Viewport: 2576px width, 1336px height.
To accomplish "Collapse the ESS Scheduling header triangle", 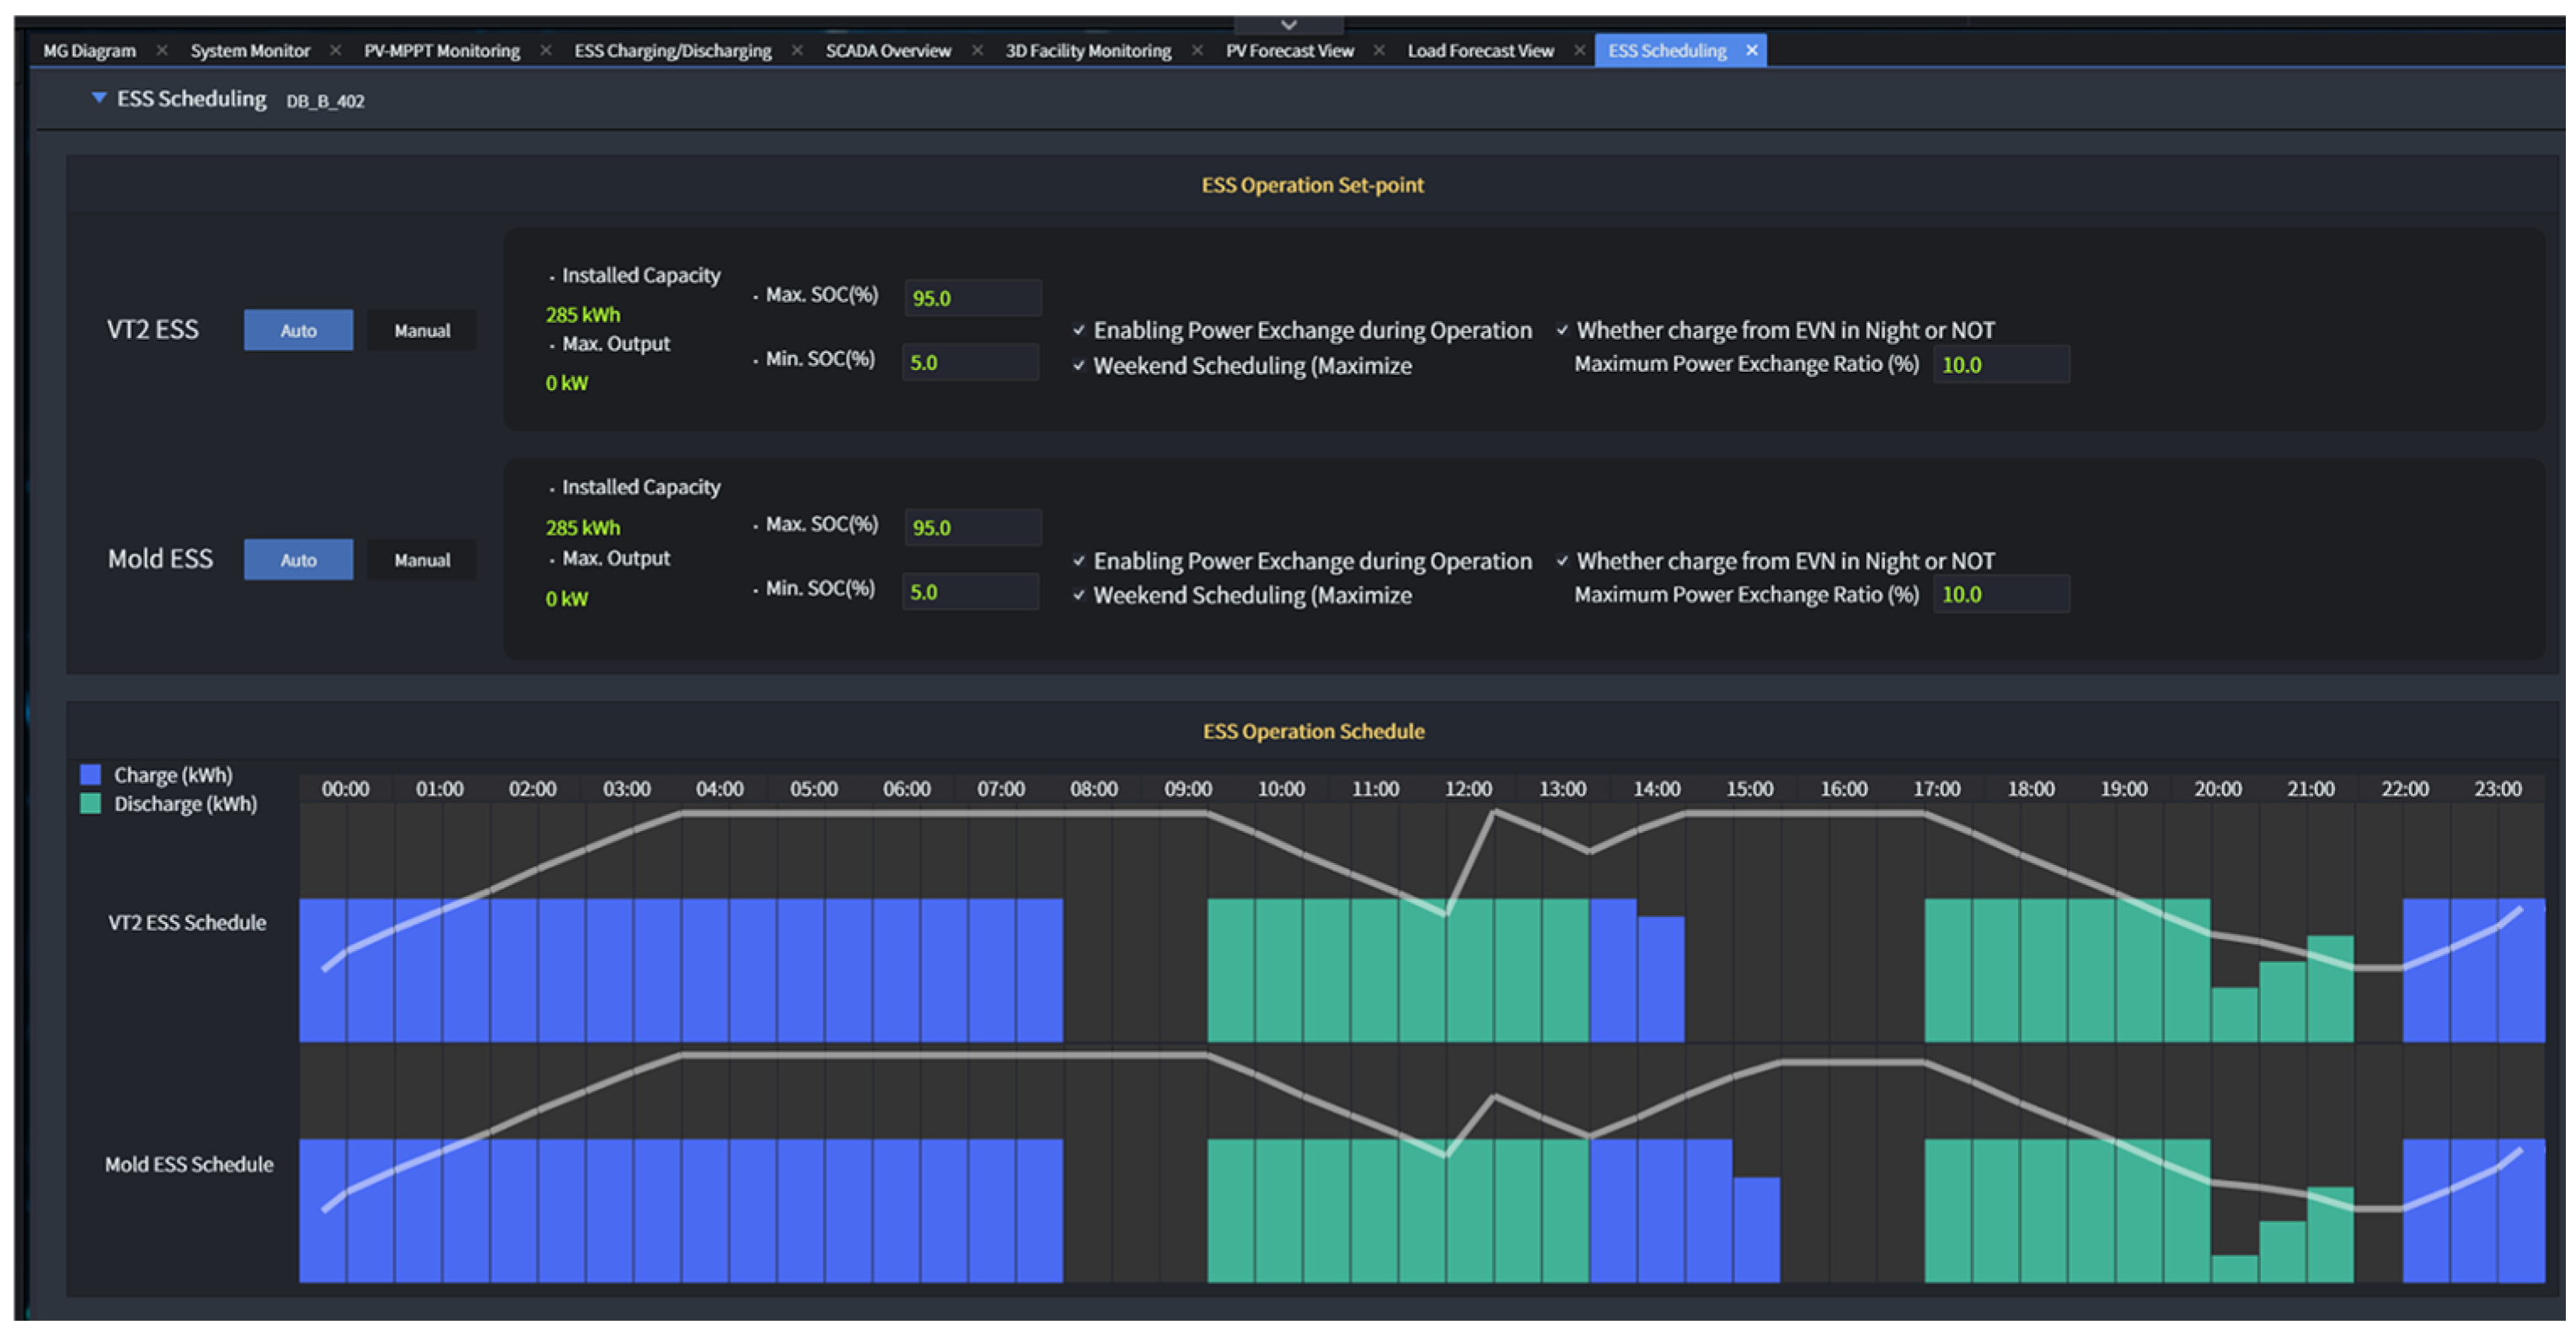I will click(99, 98).
